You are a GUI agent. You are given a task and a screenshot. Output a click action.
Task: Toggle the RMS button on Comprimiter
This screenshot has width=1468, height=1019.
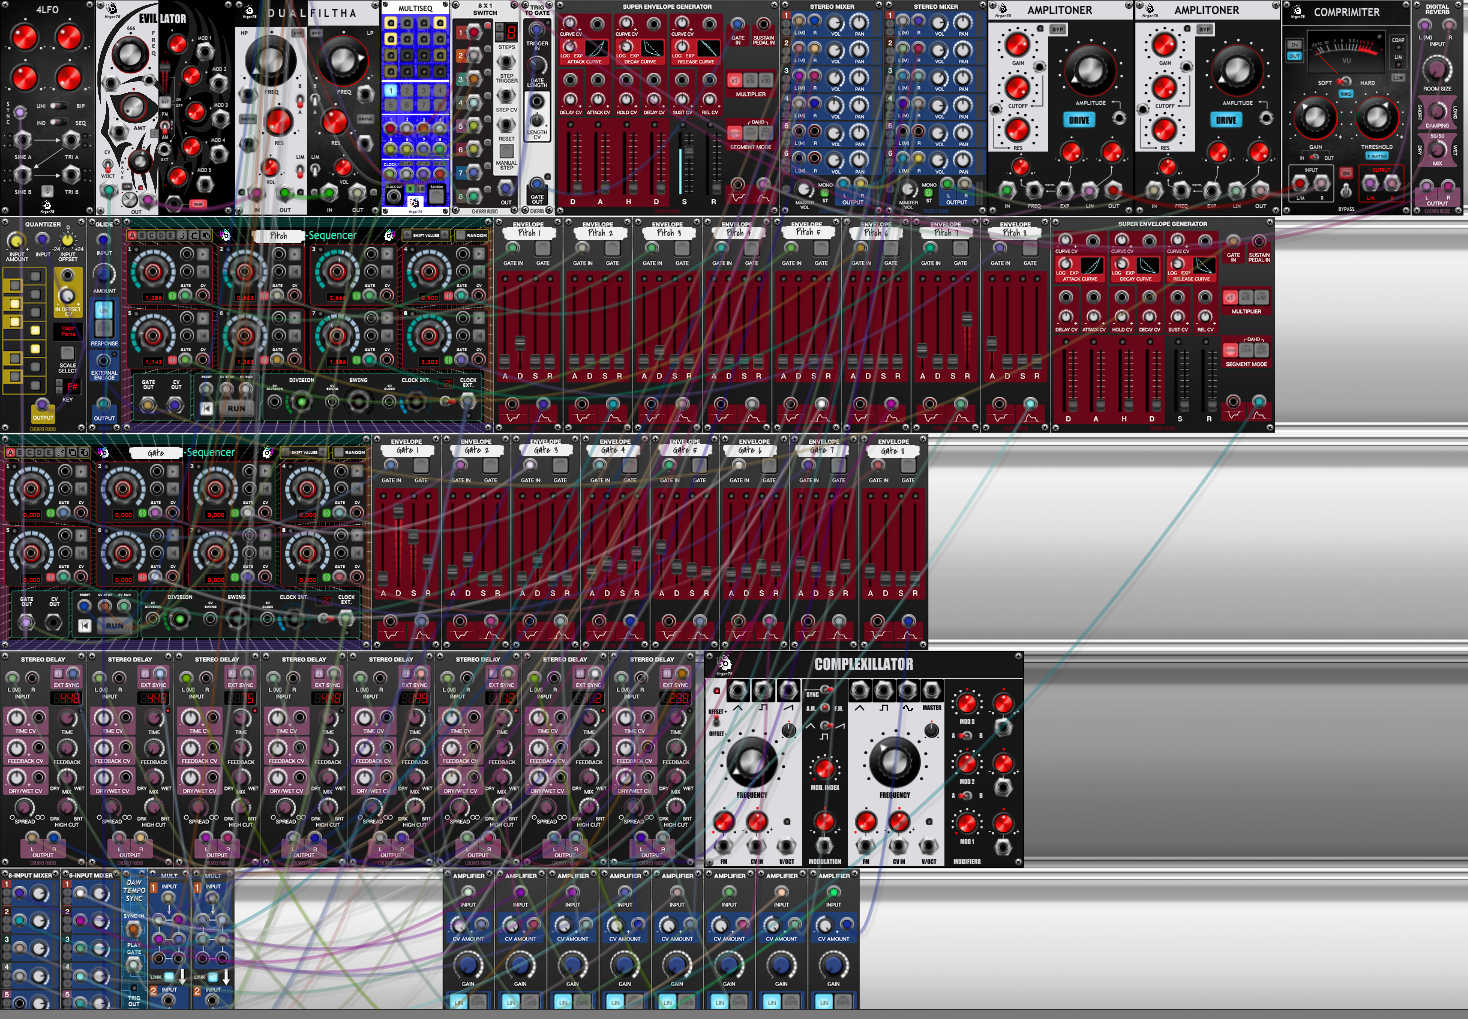1346,94
